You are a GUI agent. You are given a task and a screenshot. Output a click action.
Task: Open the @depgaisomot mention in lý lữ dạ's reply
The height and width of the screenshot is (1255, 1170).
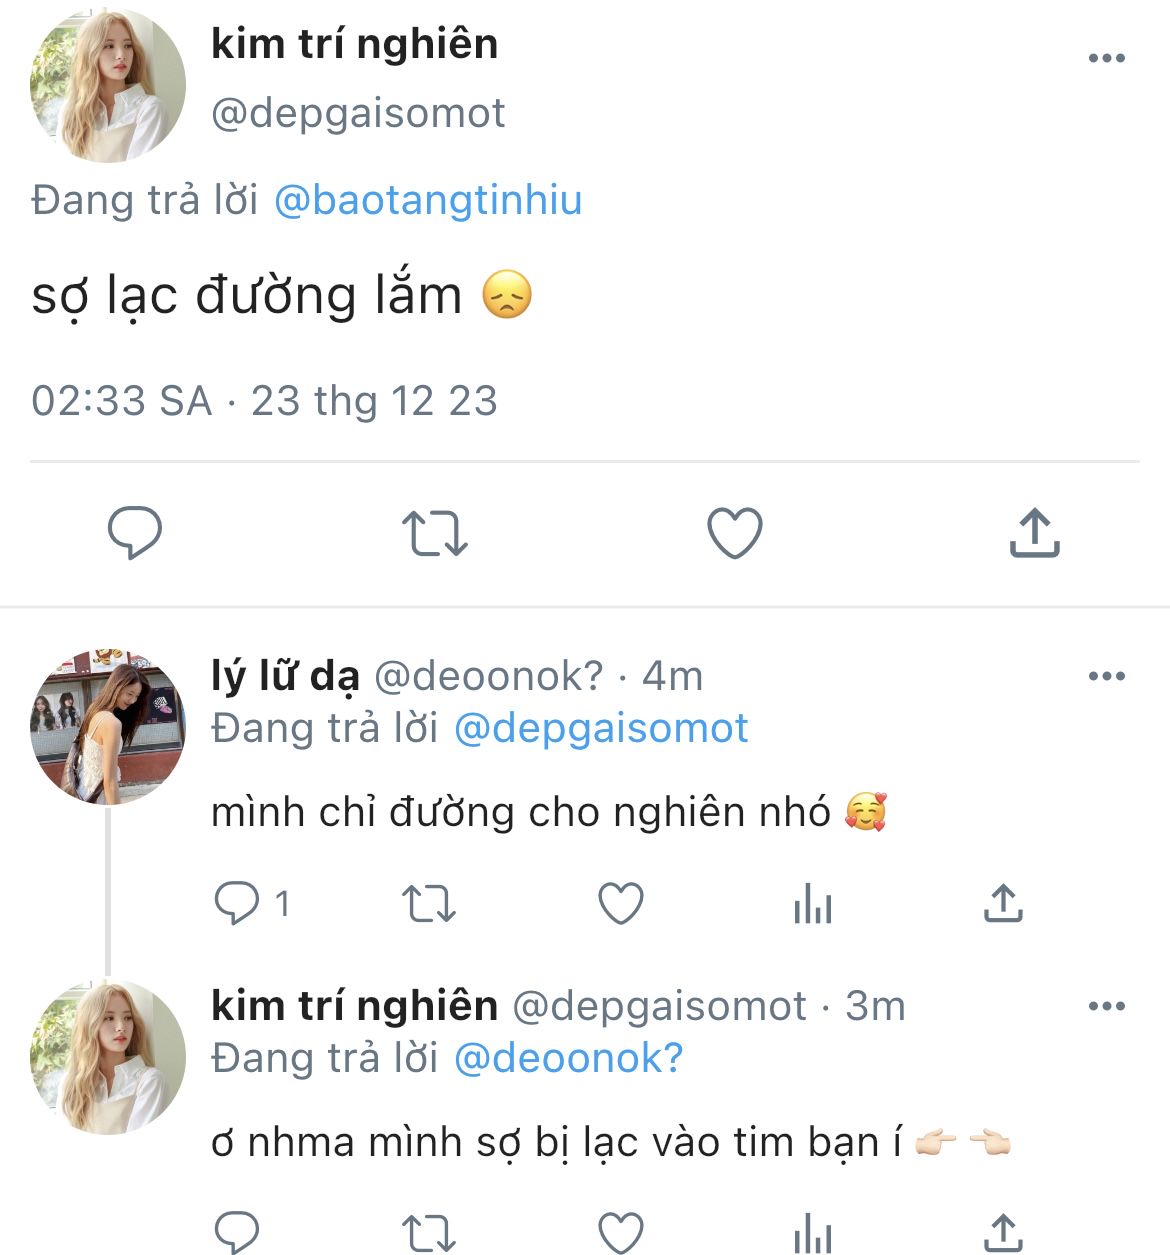(601, 728)
